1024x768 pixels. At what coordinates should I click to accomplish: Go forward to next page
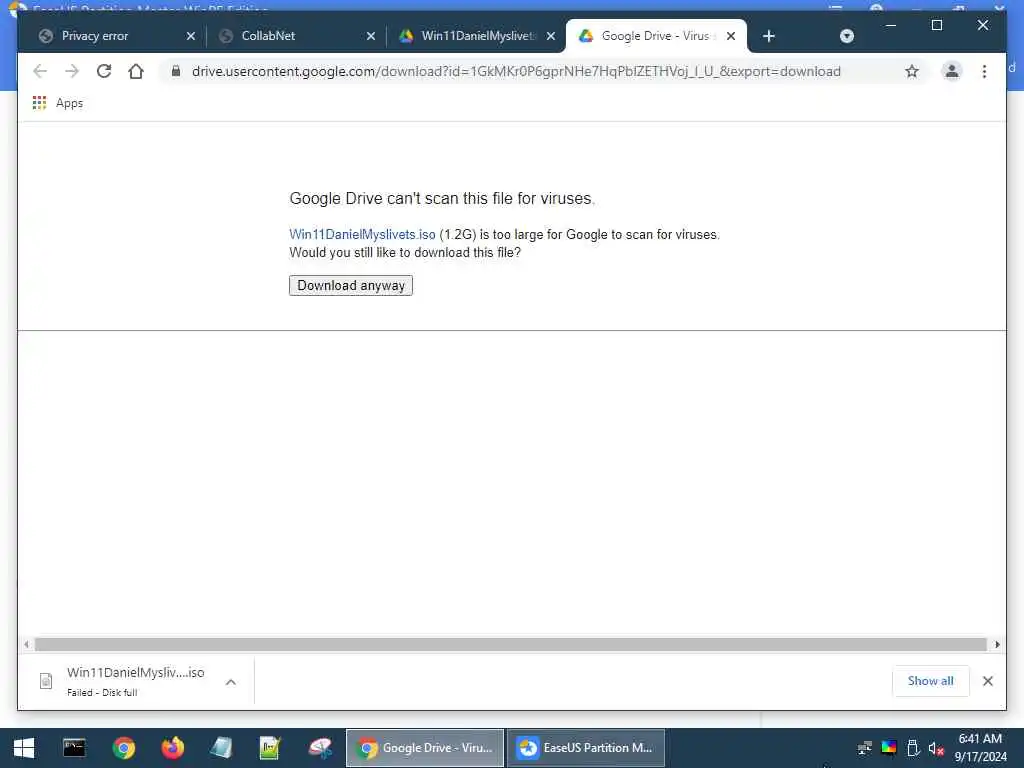pyautogui.click(x=72, y=71)
